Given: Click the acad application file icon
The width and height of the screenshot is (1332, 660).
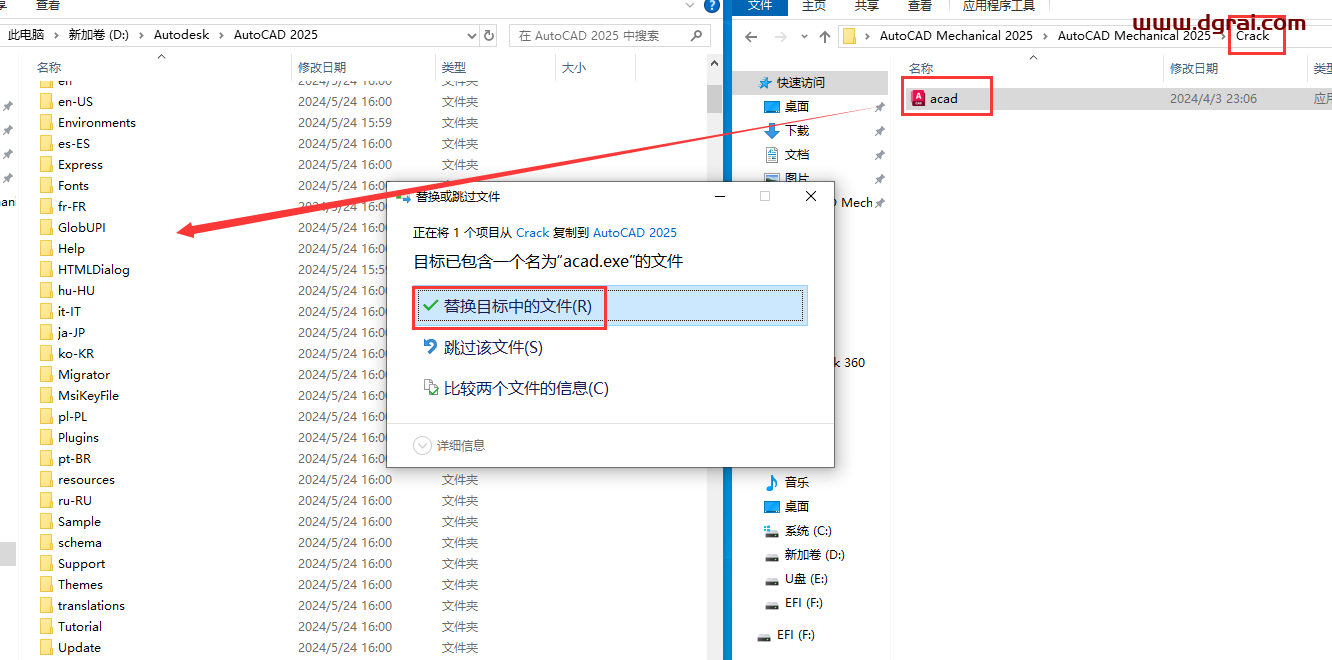Looking at the screenshot, I should coord(918,98).
